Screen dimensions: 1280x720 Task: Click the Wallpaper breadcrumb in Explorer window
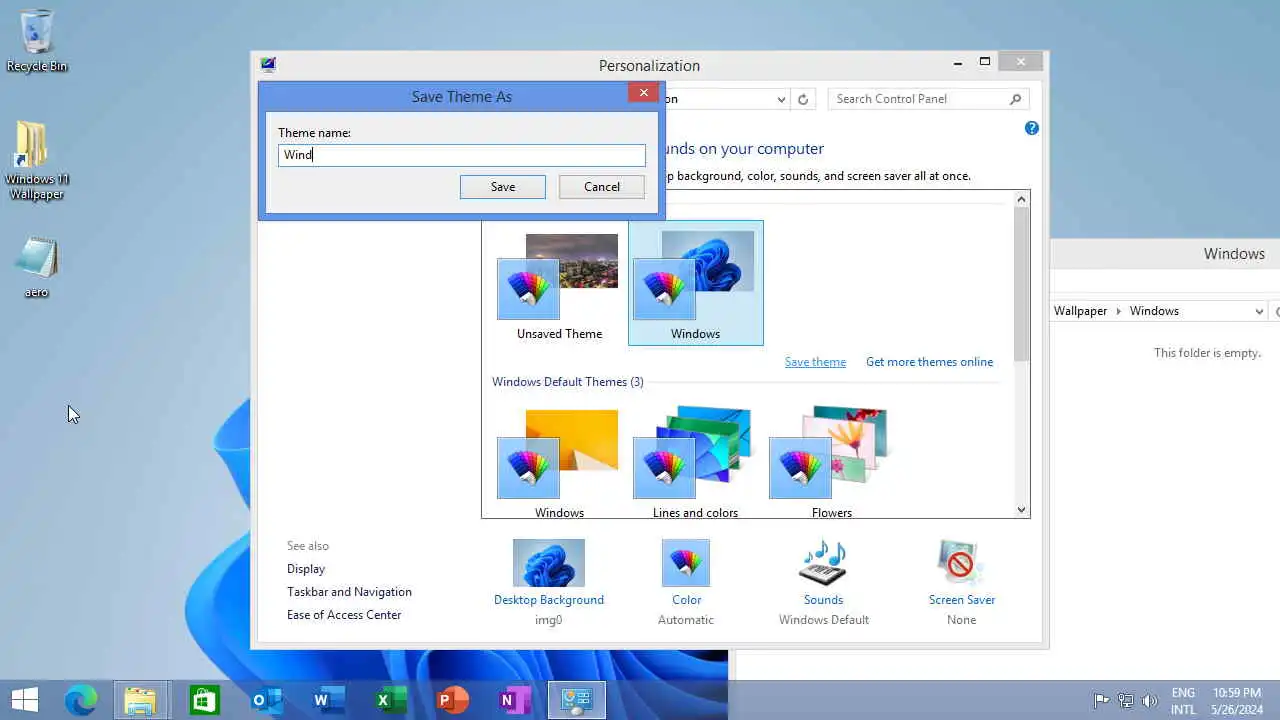1080,311
